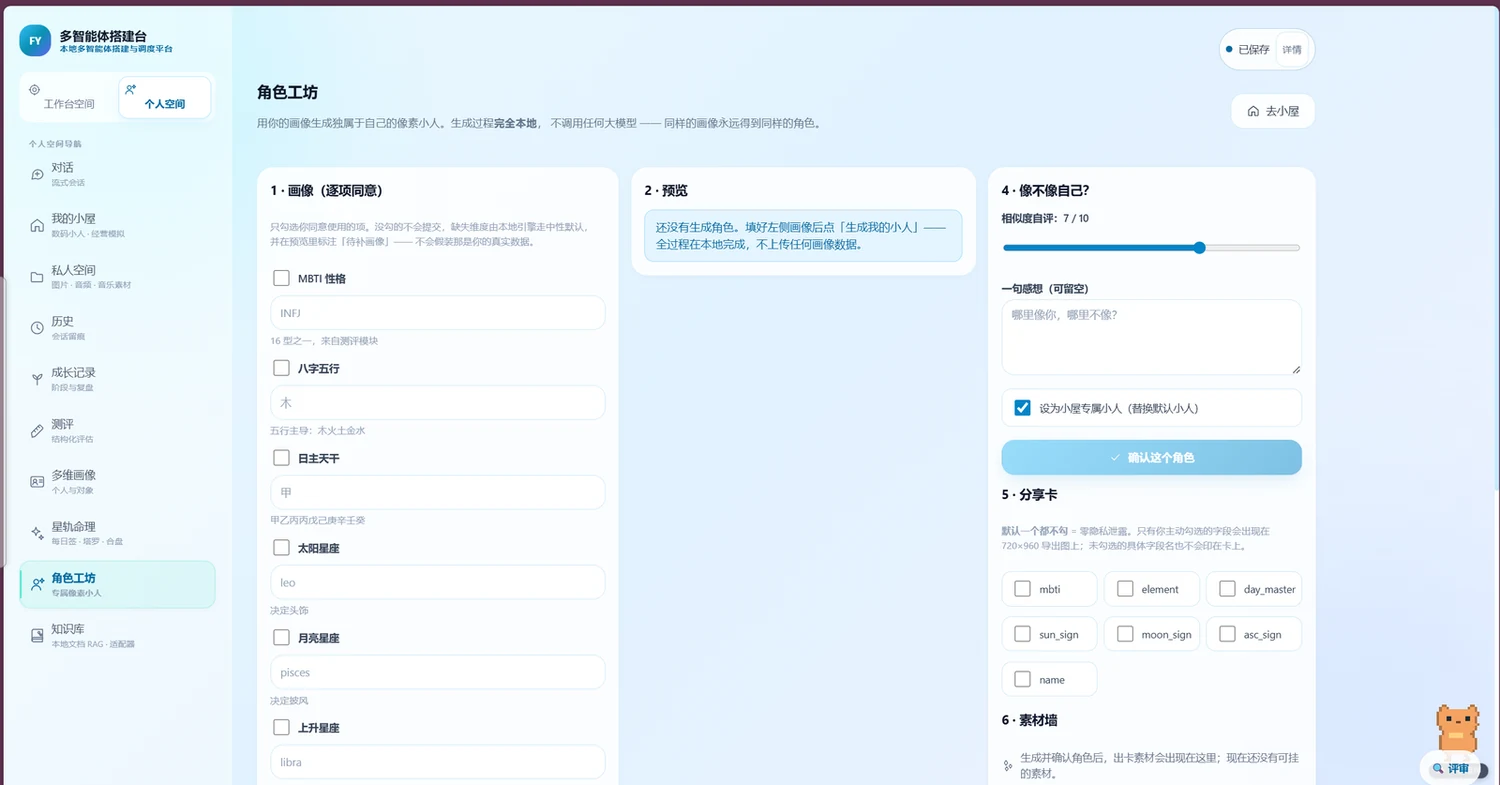
Task: Open the 成长记录 sprout icon
Action: click(x=37, y=379)
